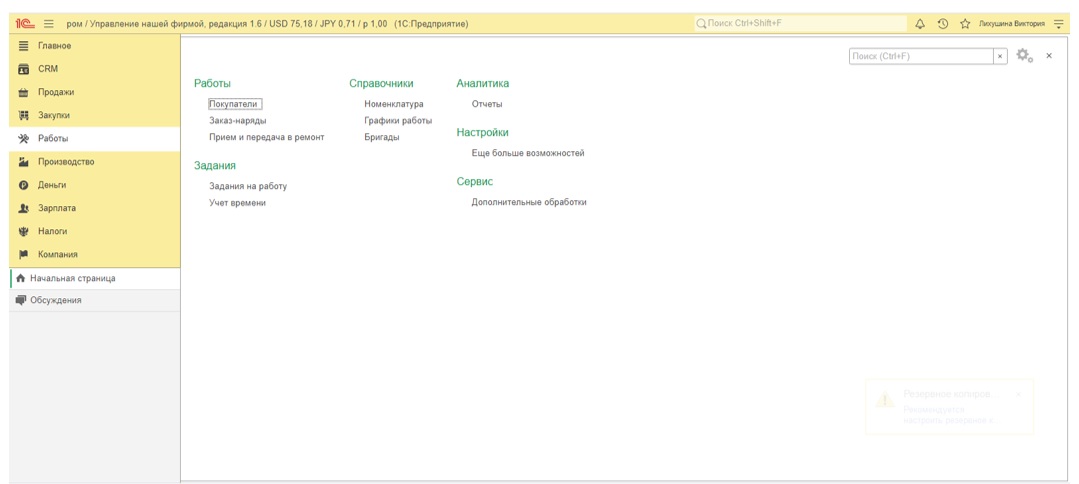Click the 1C logo icon

25,24
